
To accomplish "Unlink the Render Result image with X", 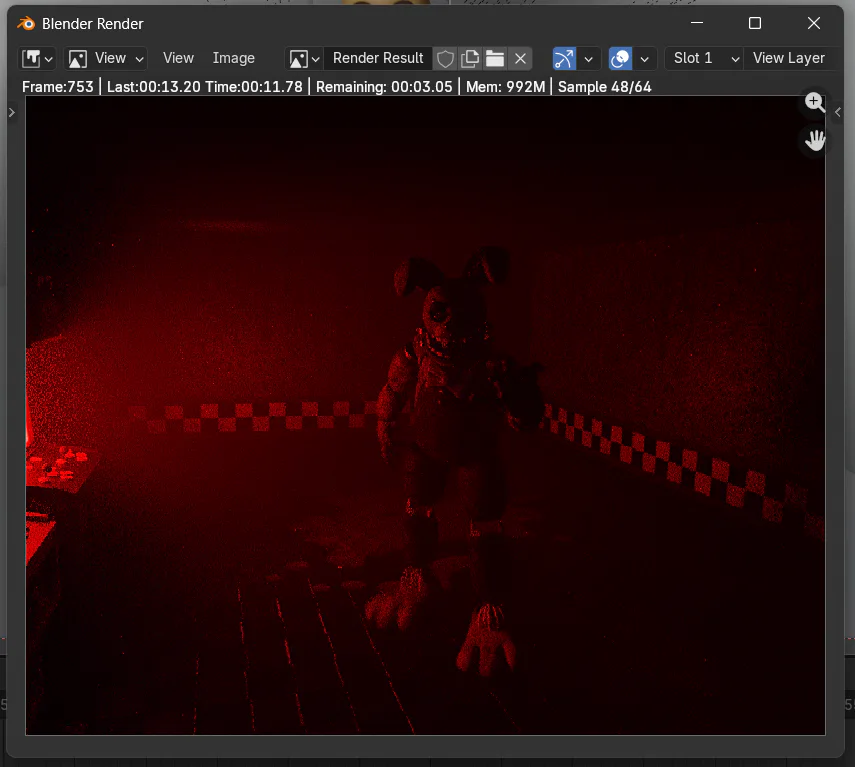I will (x=520, y=58).
